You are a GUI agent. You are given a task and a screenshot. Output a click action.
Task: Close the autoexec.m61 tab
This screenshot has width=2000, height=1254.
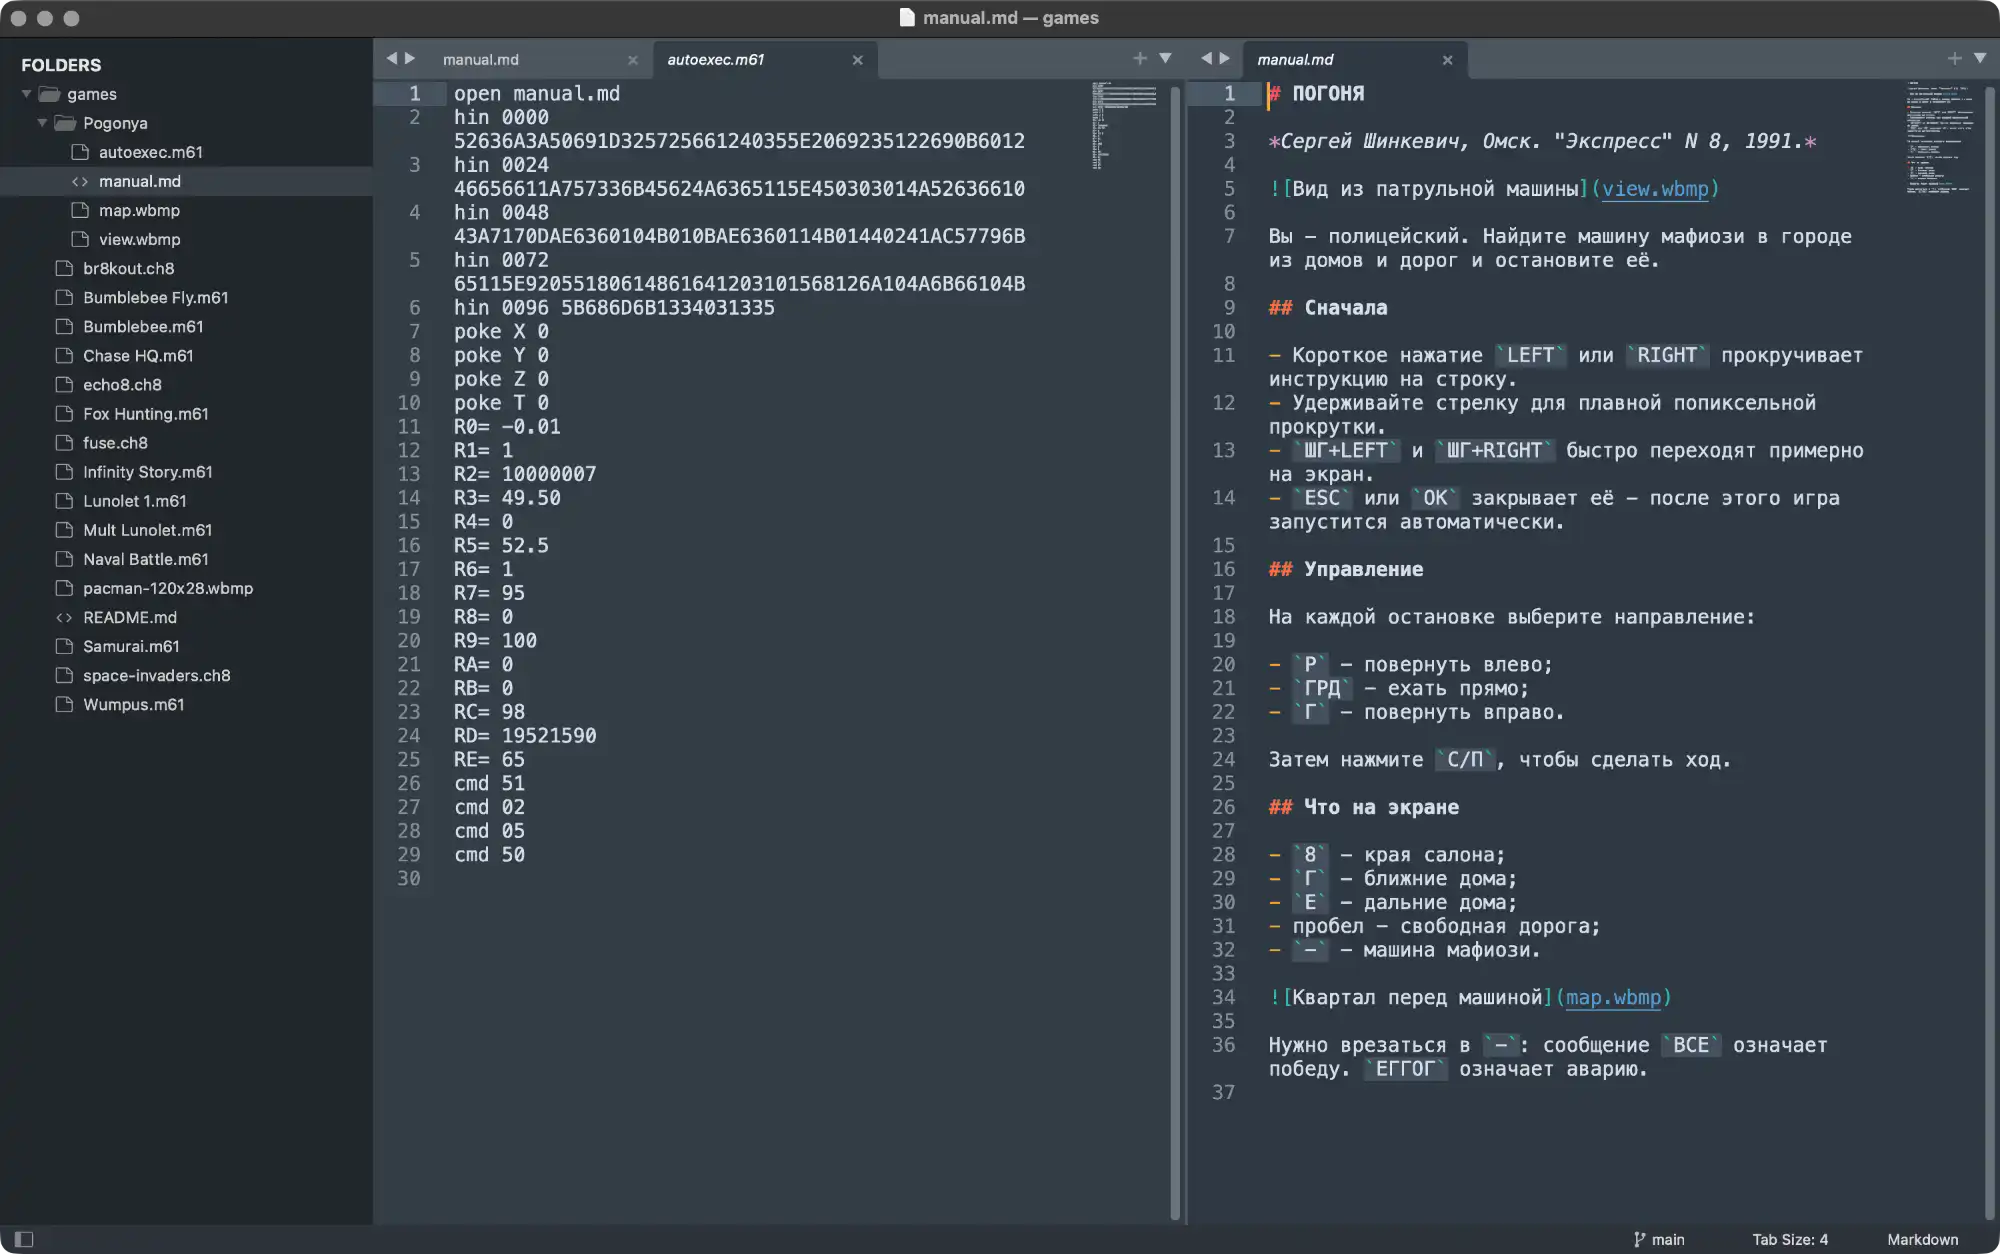(x=857, y=60)
